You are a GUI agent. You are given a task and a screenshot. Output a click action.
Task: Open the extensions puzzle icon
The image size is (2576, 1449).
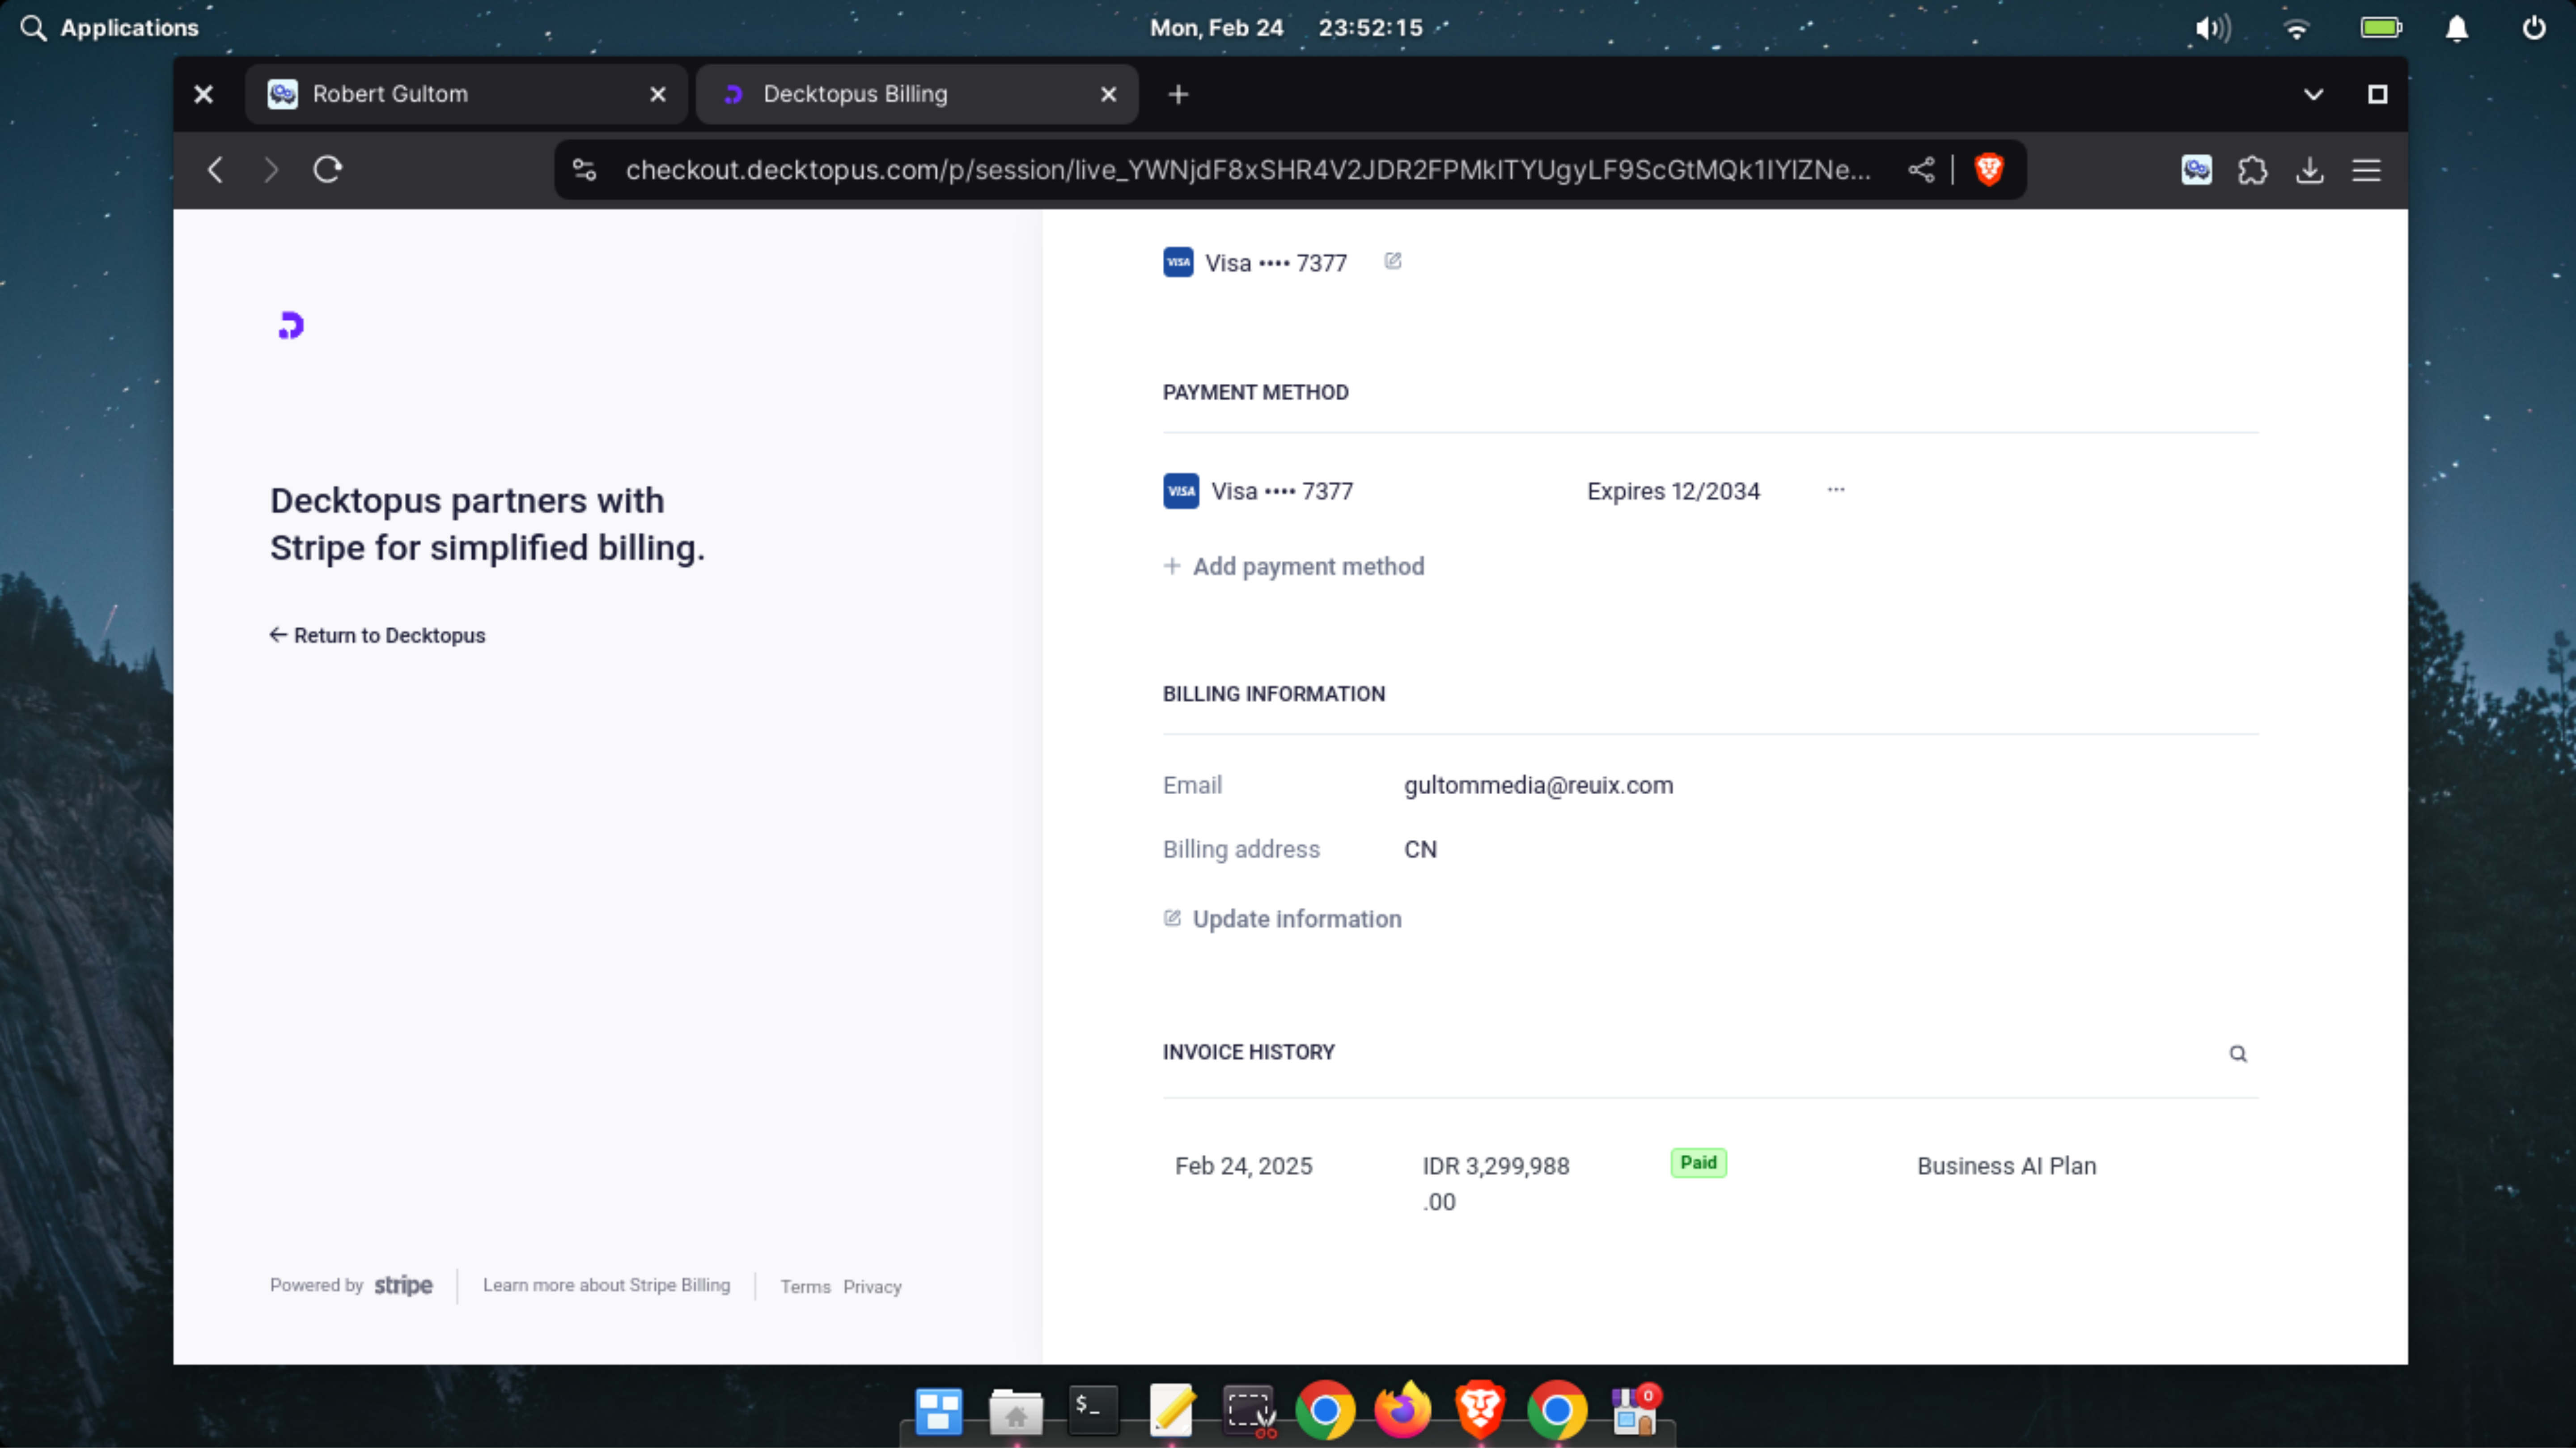[x=2252, y=170]
